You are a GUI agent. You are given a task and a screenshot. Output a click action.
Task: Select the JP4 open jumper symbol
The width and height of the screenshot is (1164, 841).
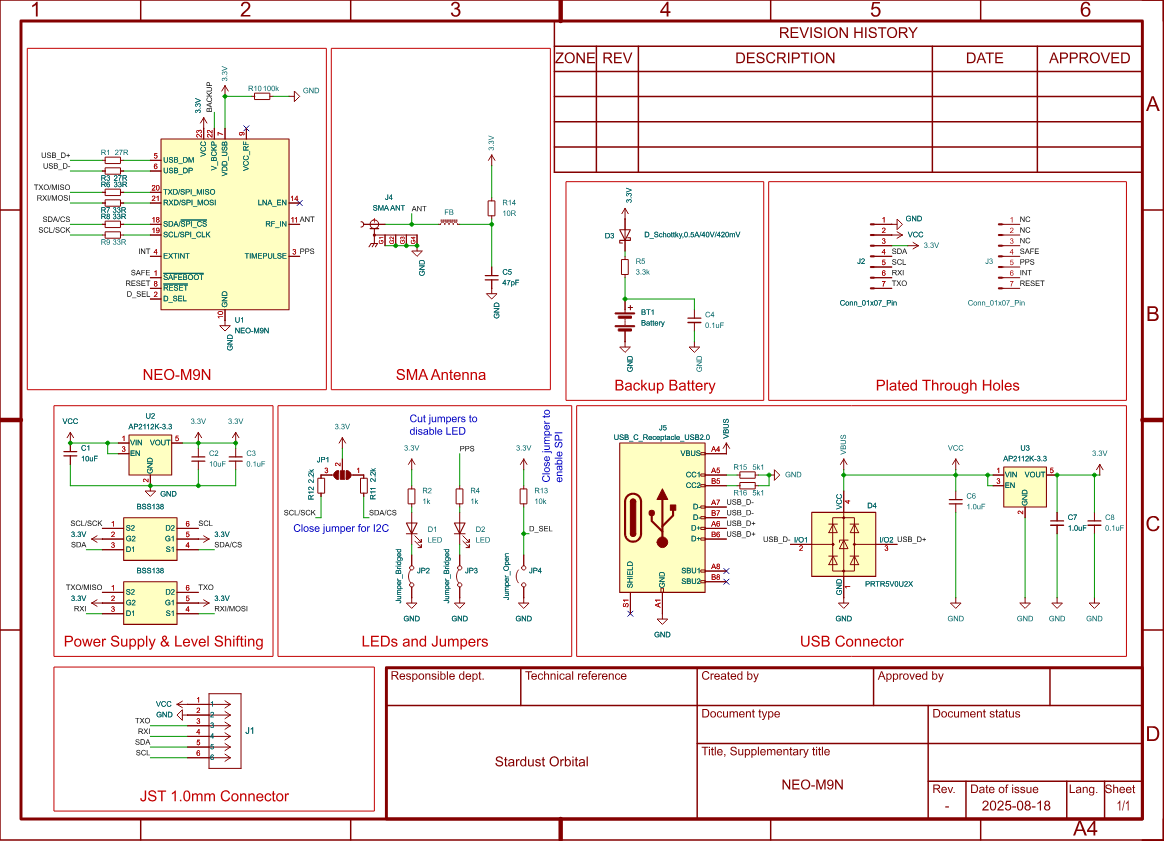click(x=523, y=573)
